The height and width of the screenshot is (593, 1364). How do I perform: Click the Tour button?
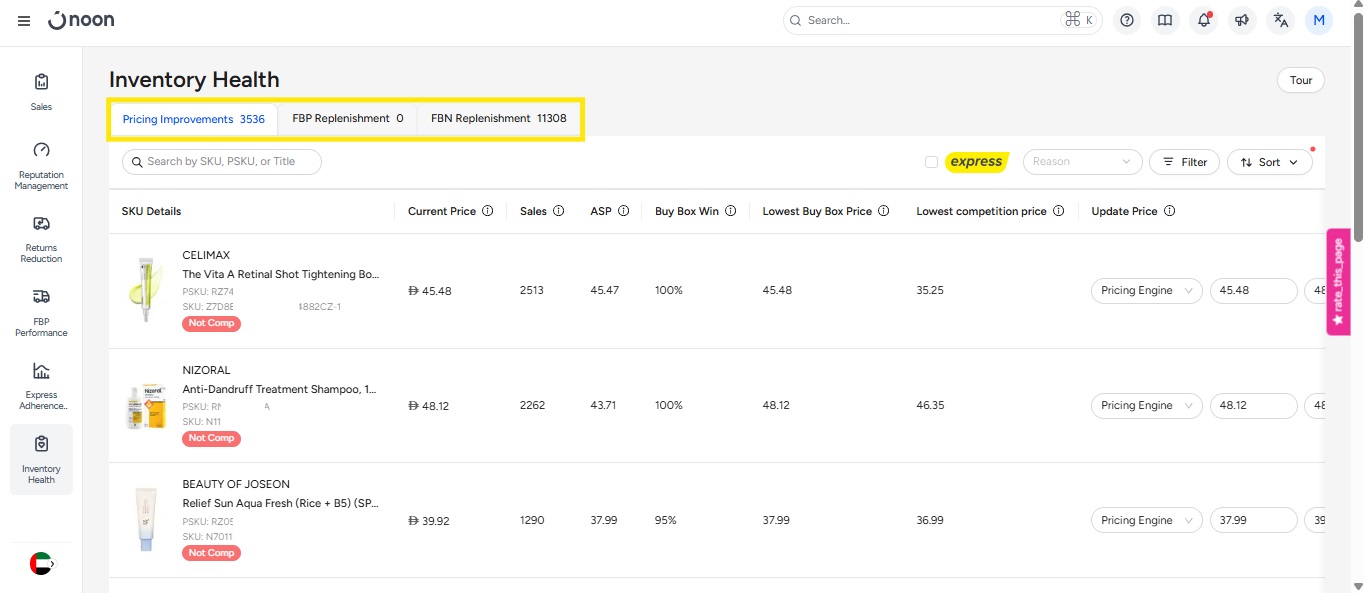click(1300, 80)
